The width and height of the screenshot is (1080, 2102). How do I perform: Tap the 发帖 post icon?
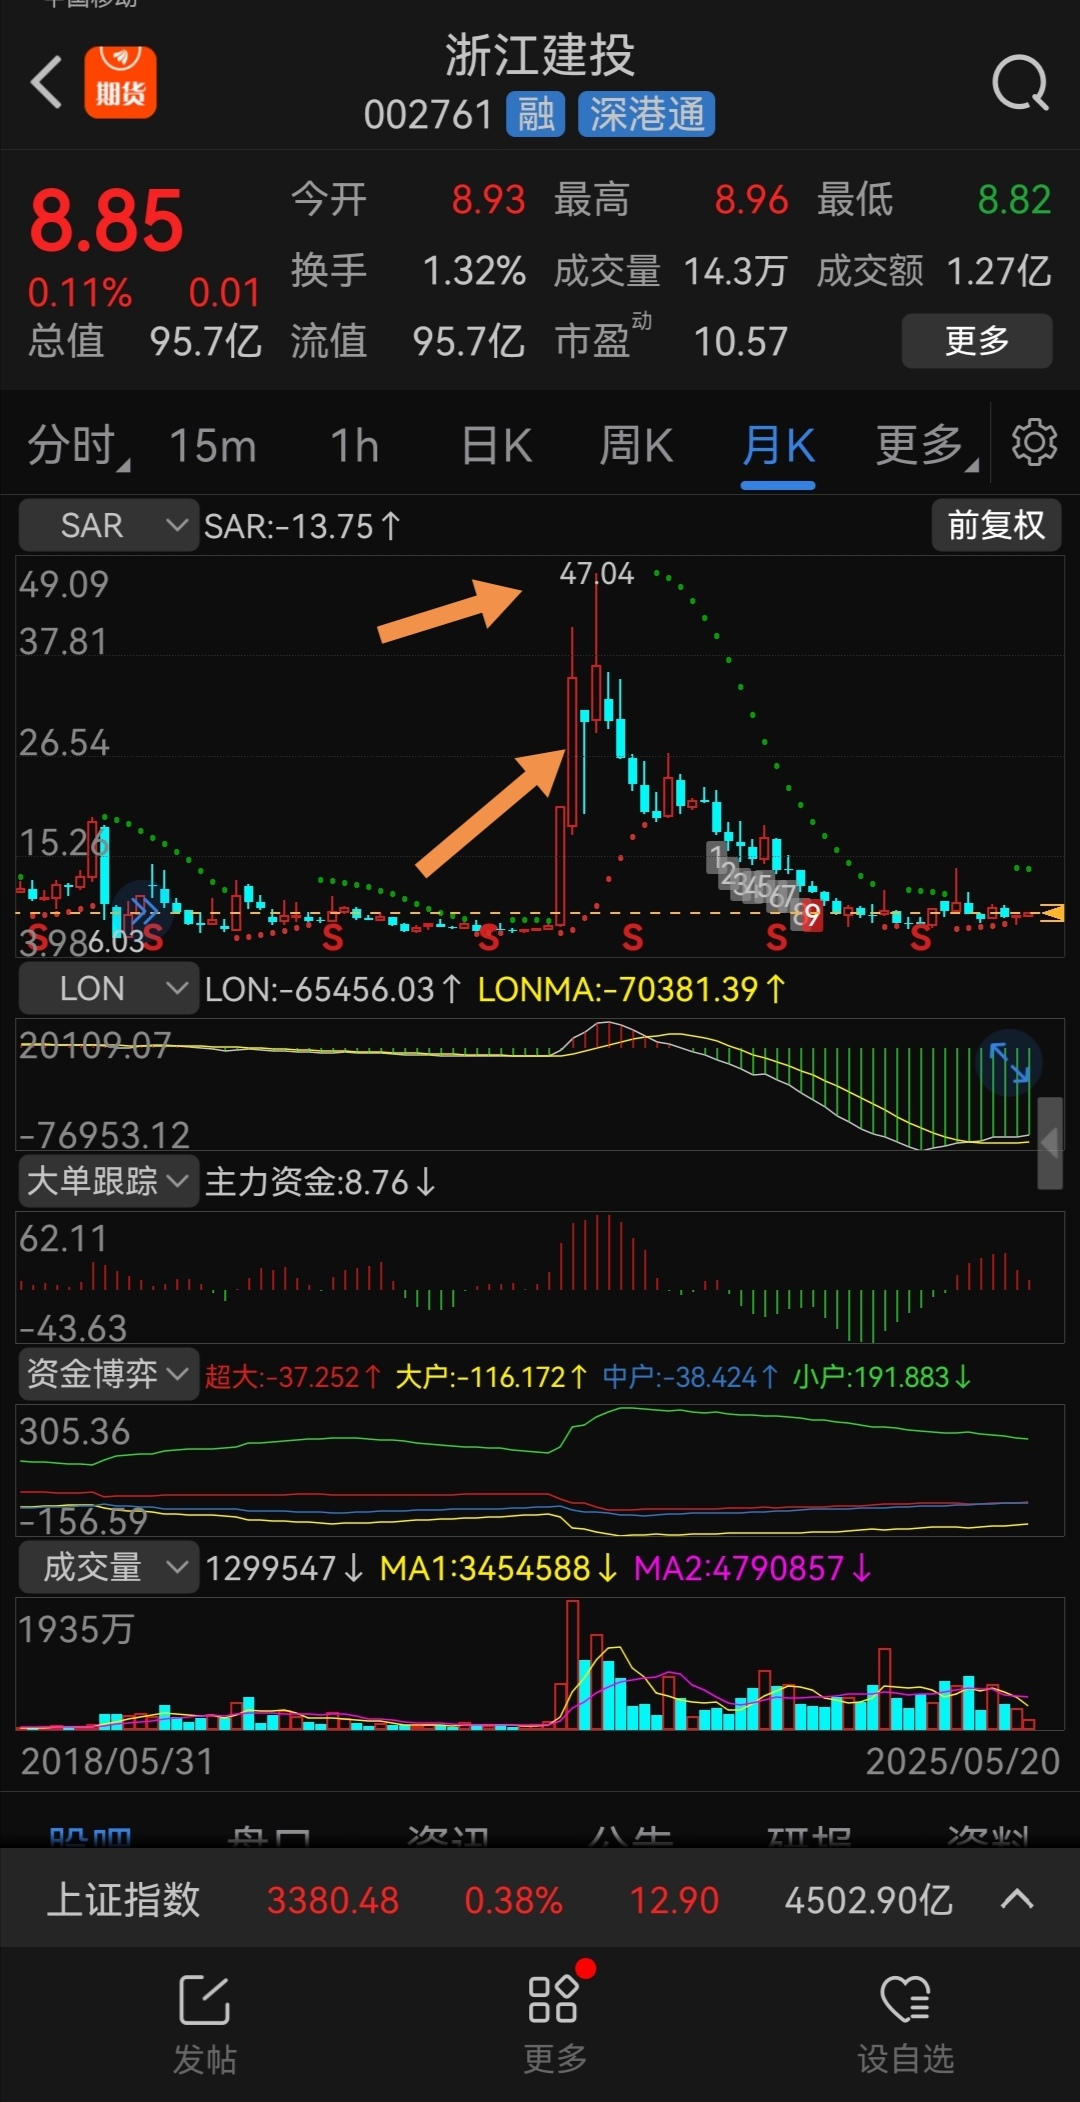204,2001
